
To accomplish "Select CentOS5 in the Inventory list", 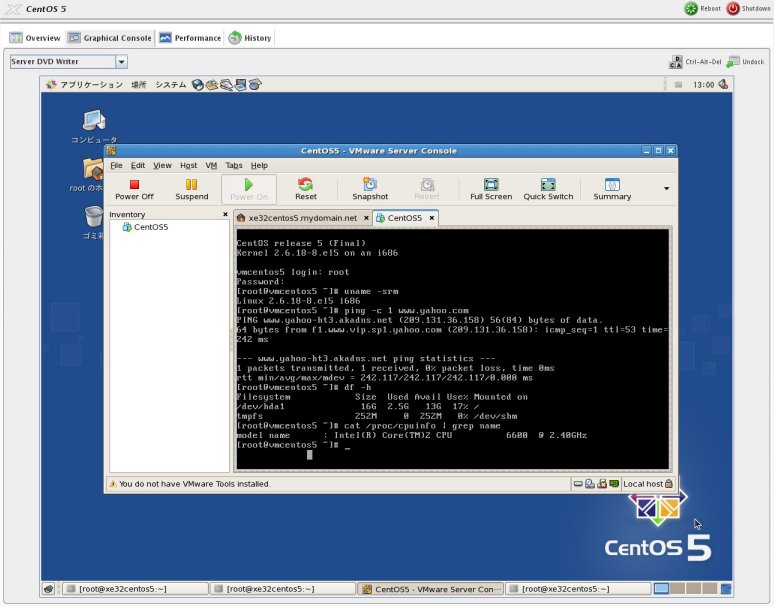I will coord(145,227).
